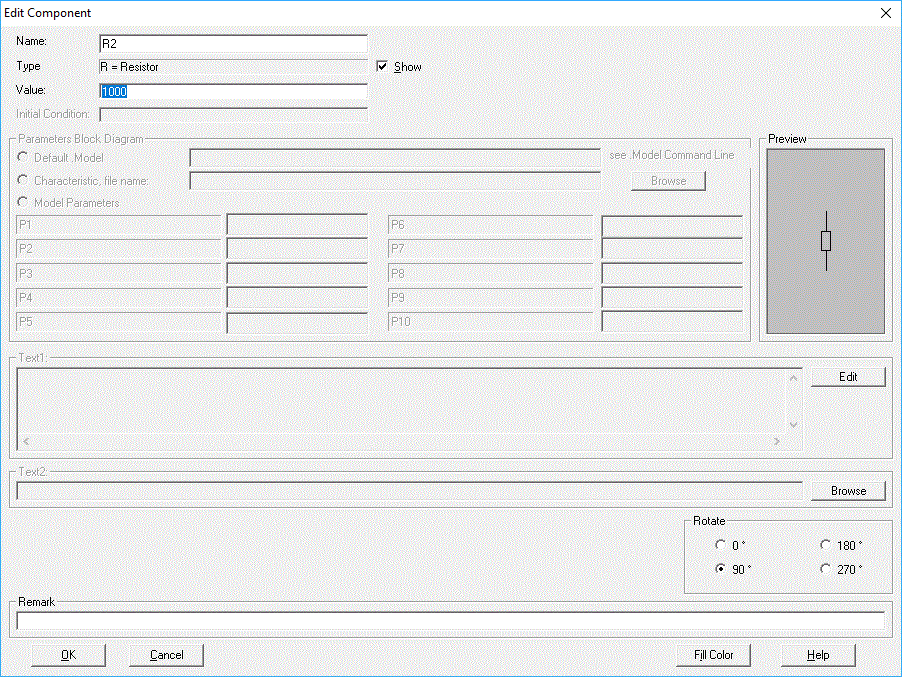The width and height of the screenshot is (902, 677).
Task: Select the Model Parameters radio button
Action: click(x=23, y=202)
